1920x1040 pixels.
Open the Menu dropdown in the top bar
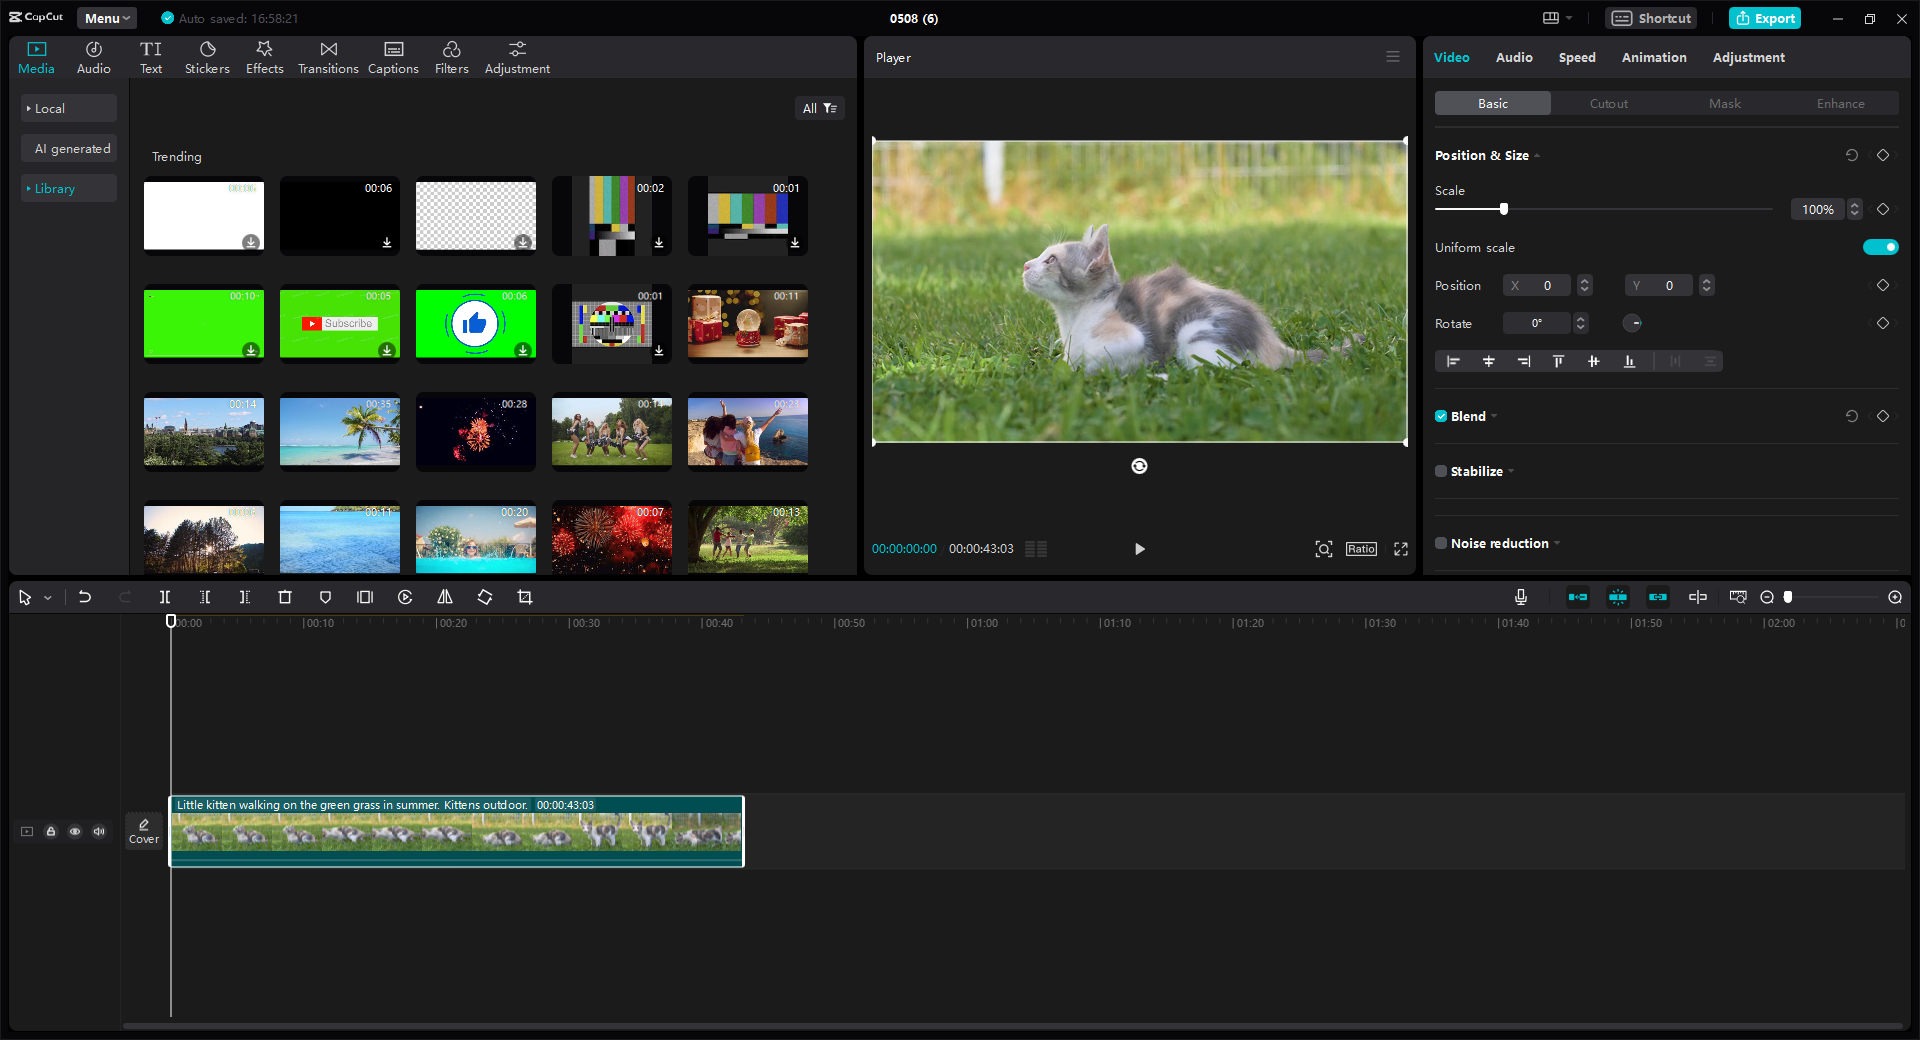click(106, 17)
